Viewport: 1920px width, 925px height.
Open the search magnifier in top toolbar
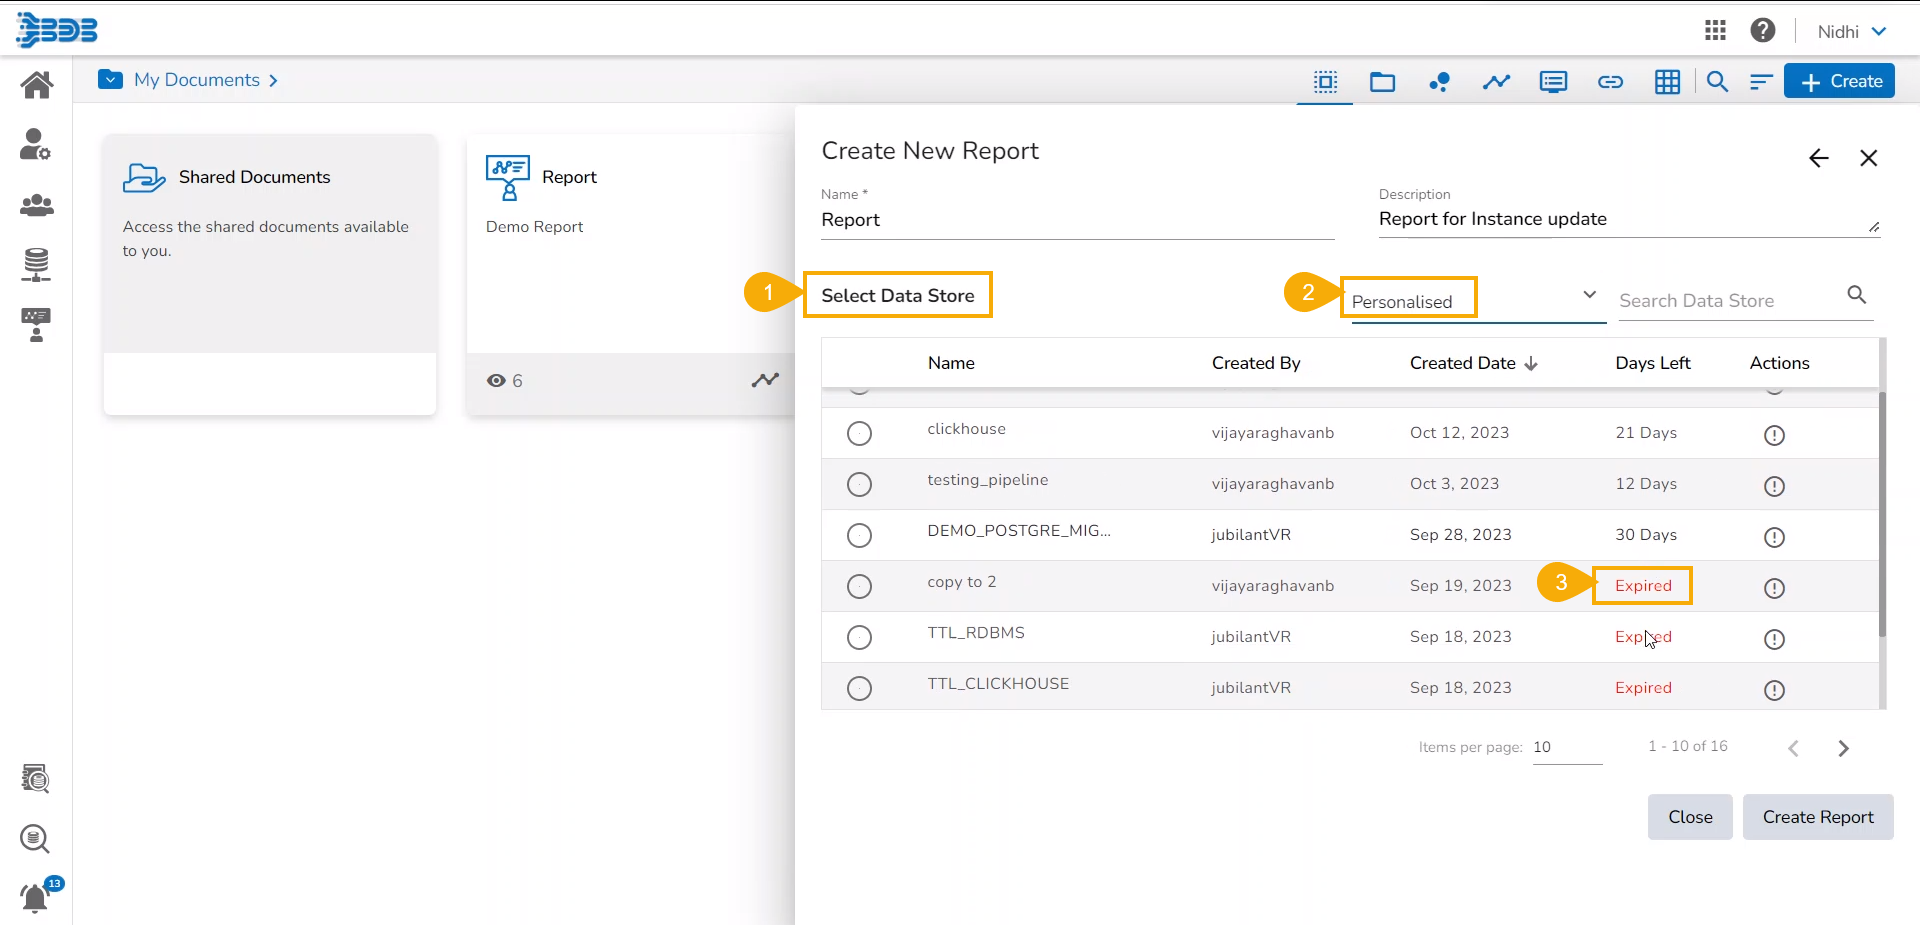(x=1717, y=82)
